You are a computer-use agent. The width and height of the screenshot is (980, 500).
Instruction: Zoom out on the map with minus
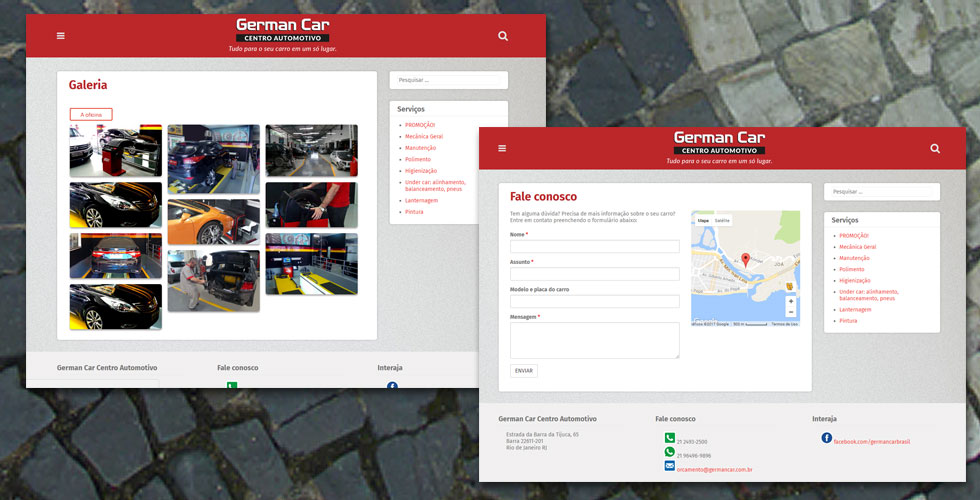pyautogui.click(x=791, y=312)
